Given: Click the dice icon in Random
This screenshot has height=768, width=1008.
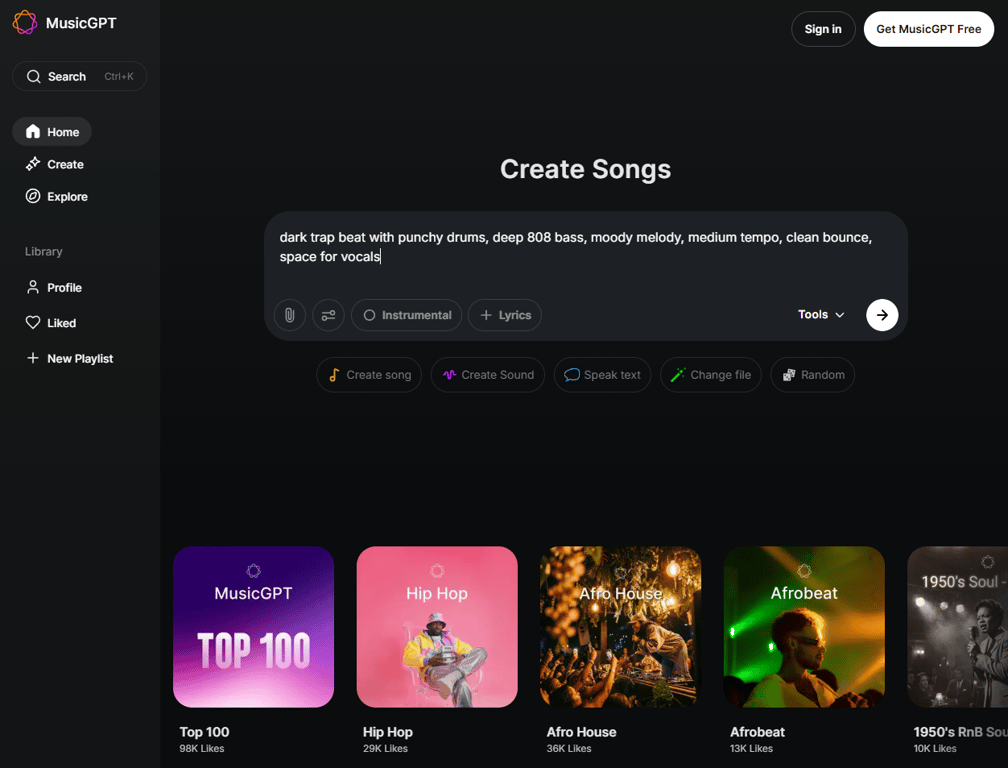Looking at the screenshot, I should (789, 375).
